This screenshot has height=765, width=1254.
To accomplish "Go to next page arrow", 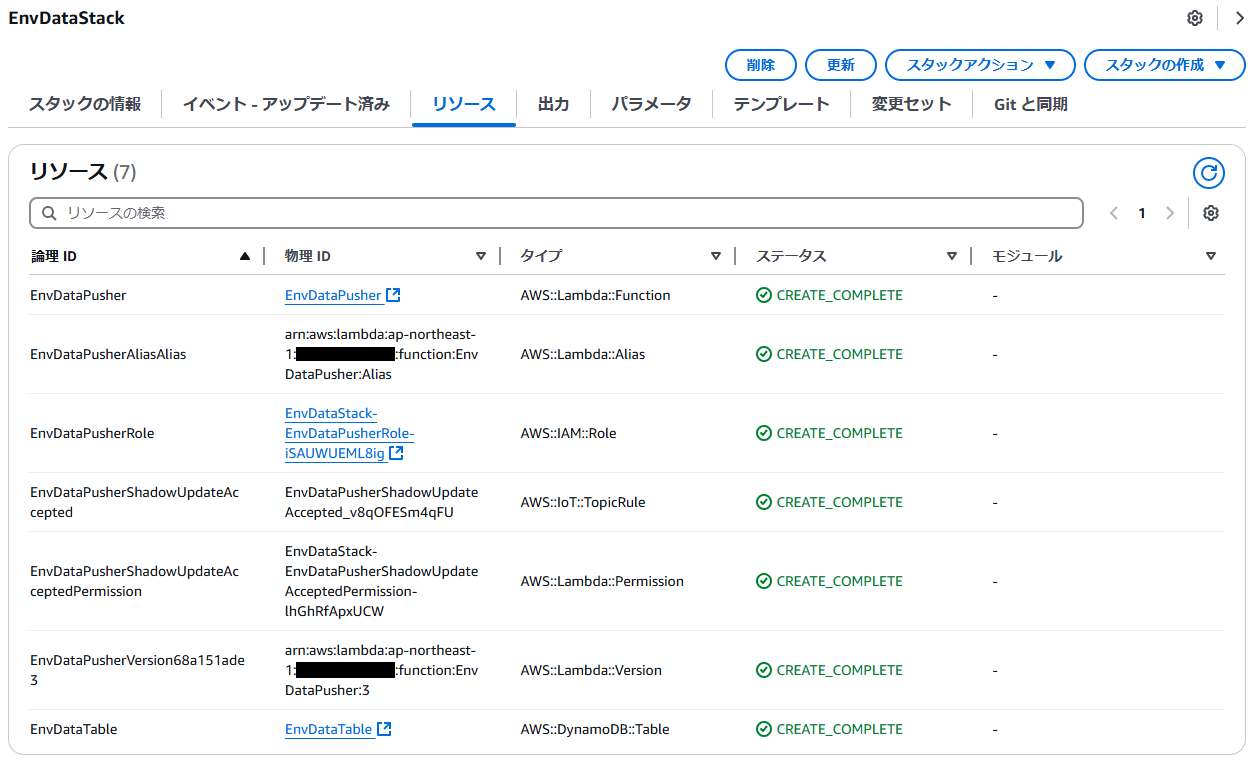I will [1170, 213].
